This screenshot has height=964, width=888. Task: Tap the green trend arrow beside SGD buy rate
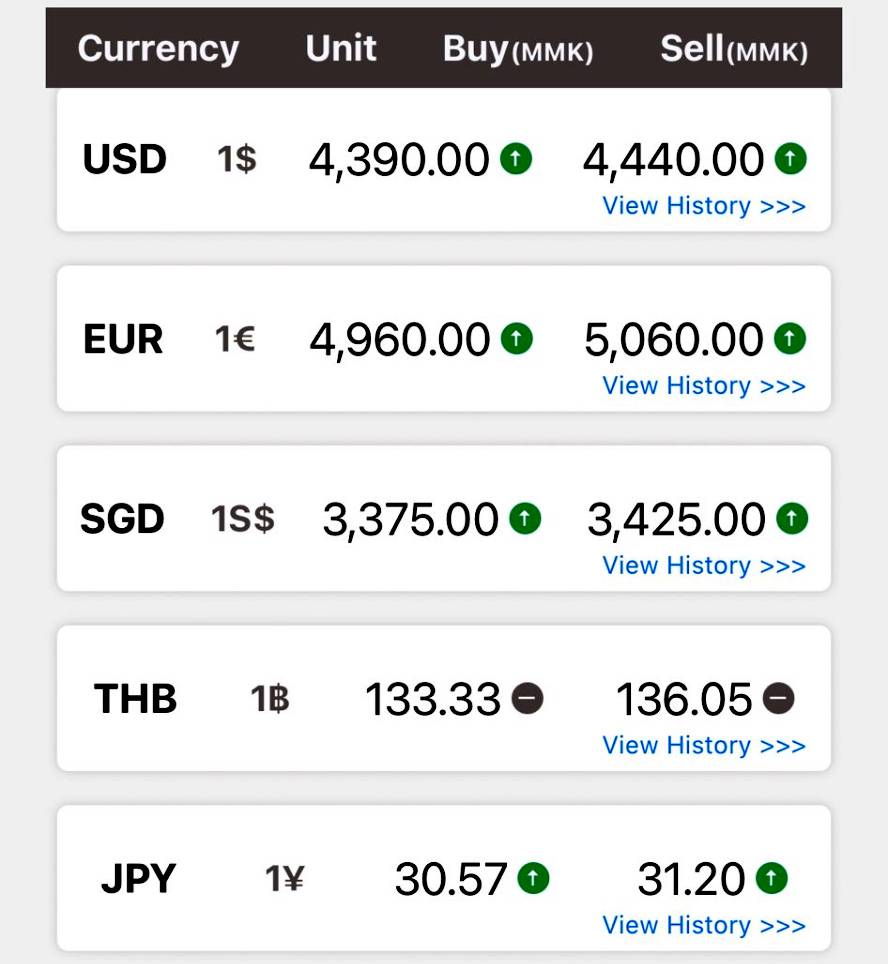(x=524, y=518)
